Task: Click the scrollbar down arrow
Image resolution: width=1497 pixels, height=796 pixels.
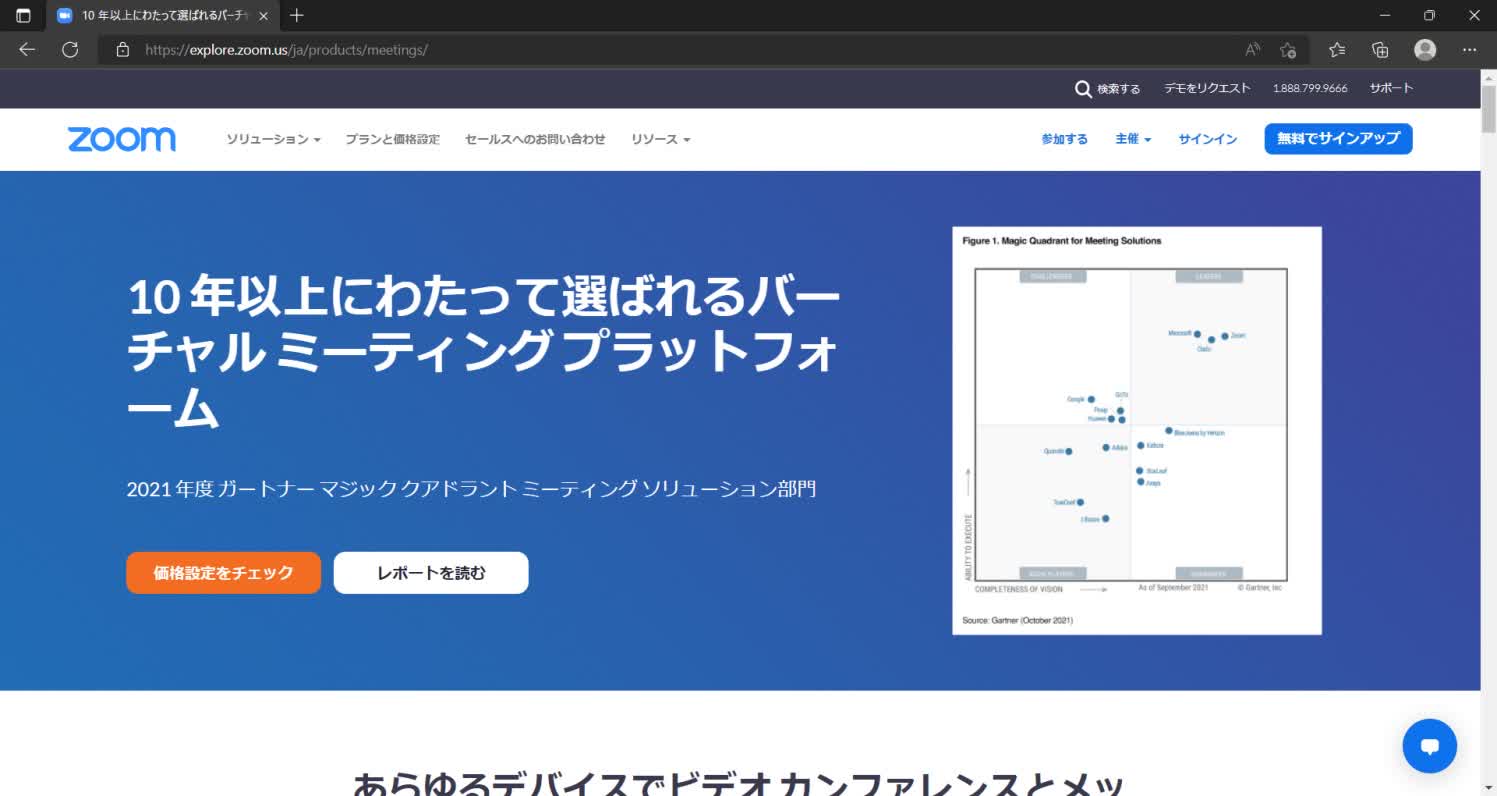Action: pyautogui.click(x=1488, y=788)
